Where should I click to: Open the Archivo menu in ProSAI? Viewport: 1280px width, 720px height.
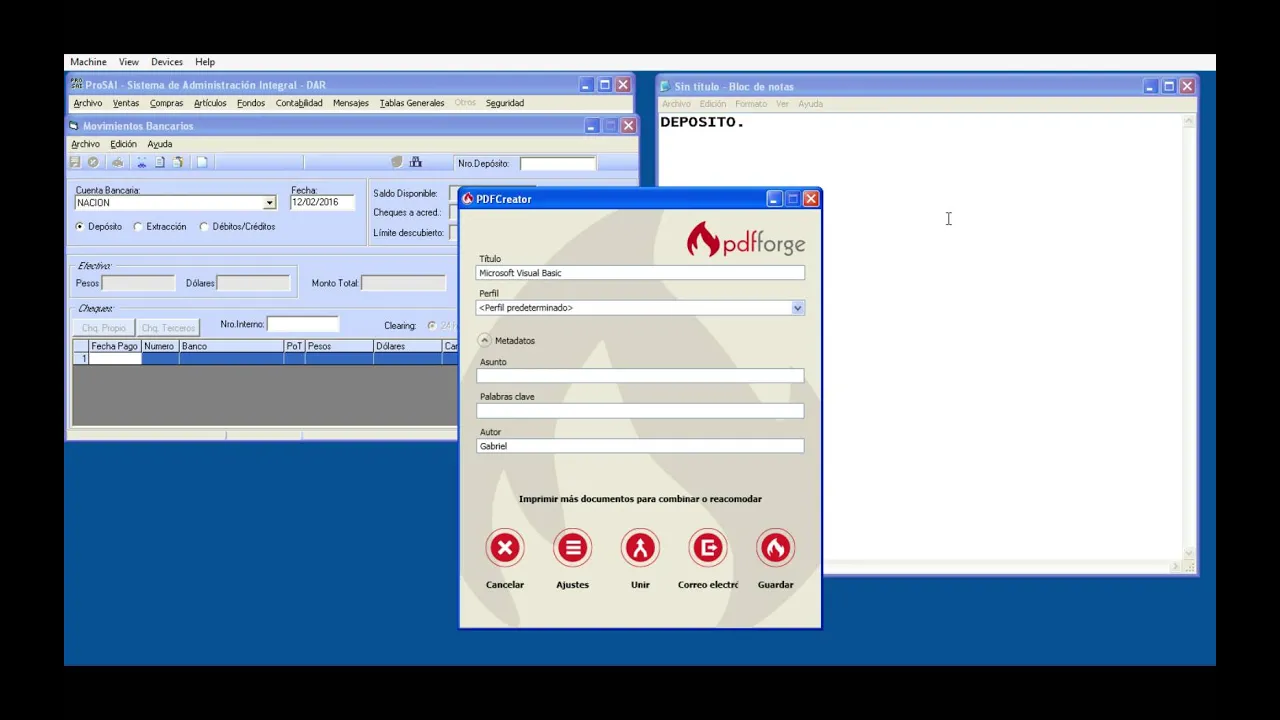coord(88,103)
